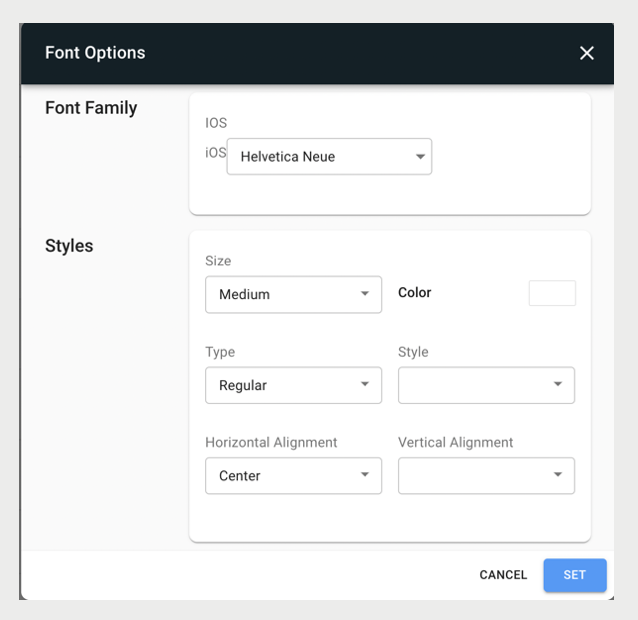Click the Size field label
638x620 pixels.
(218, 260)
